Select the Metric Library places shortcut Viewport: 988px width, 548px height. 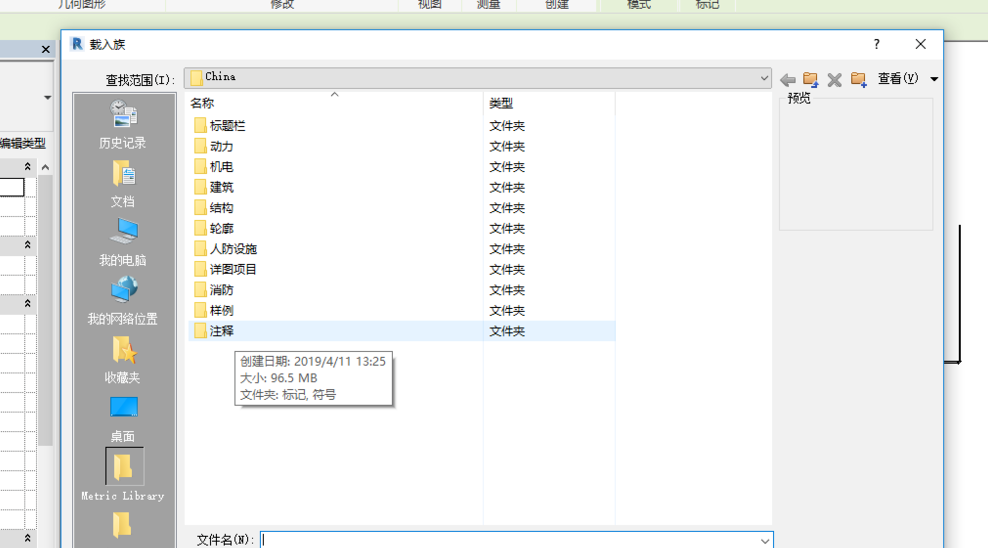124,467
